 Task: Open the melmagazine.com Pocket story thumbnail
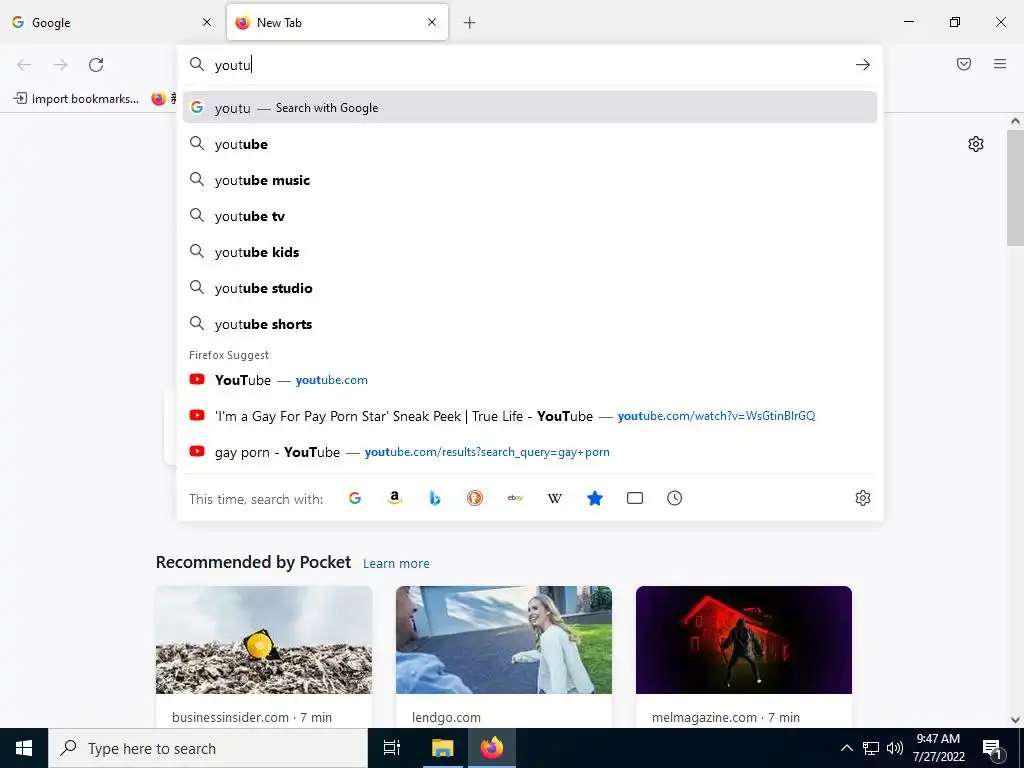744,640
